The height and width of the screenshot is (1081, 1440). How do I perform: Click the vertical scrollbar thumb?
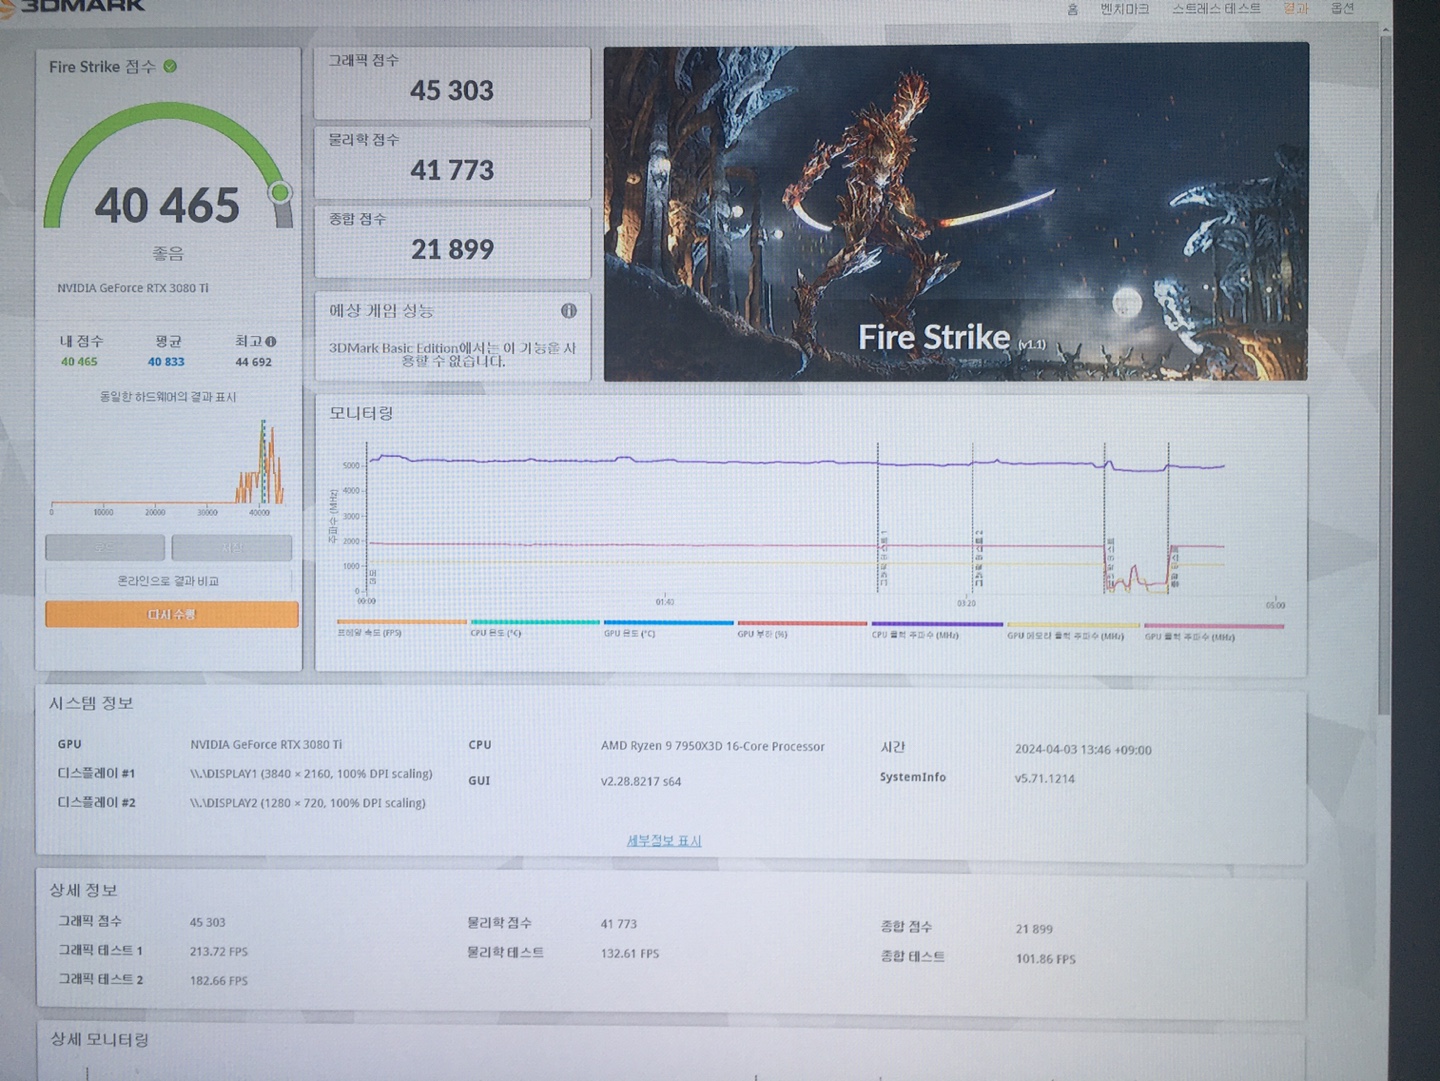click(1385, 375)
